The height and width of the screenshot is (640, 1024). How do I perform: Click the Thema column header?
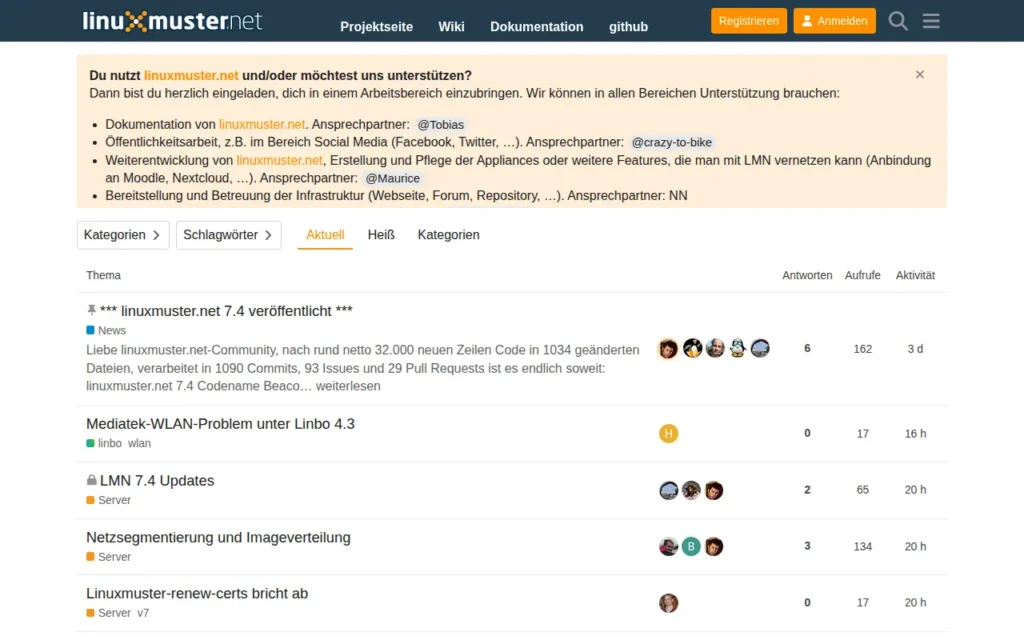[103, 275]
